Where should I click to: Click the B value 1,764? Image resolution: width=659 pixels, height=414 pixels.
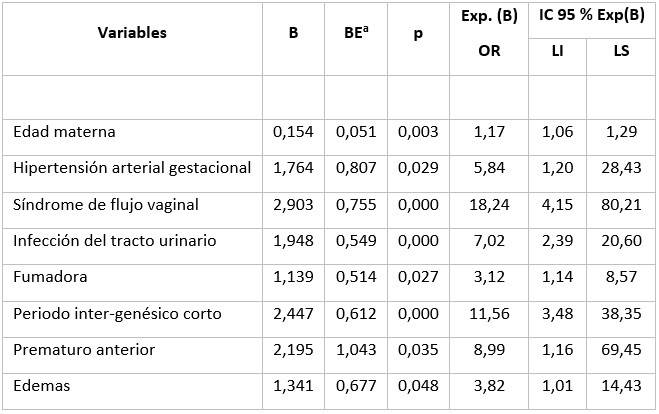(x=293, y=168)
